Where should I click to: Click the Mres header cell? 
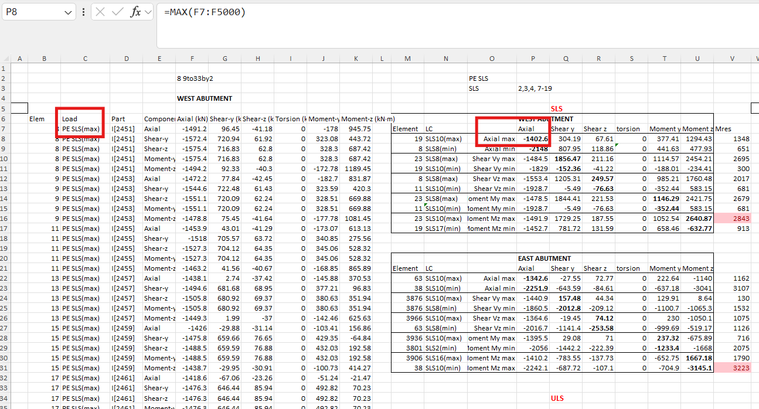click(723, 129)
